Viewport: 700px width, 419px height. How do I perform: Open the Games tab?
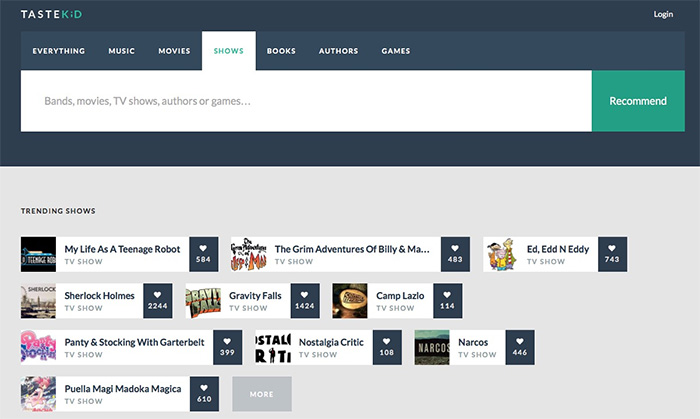tap(396, 51)
